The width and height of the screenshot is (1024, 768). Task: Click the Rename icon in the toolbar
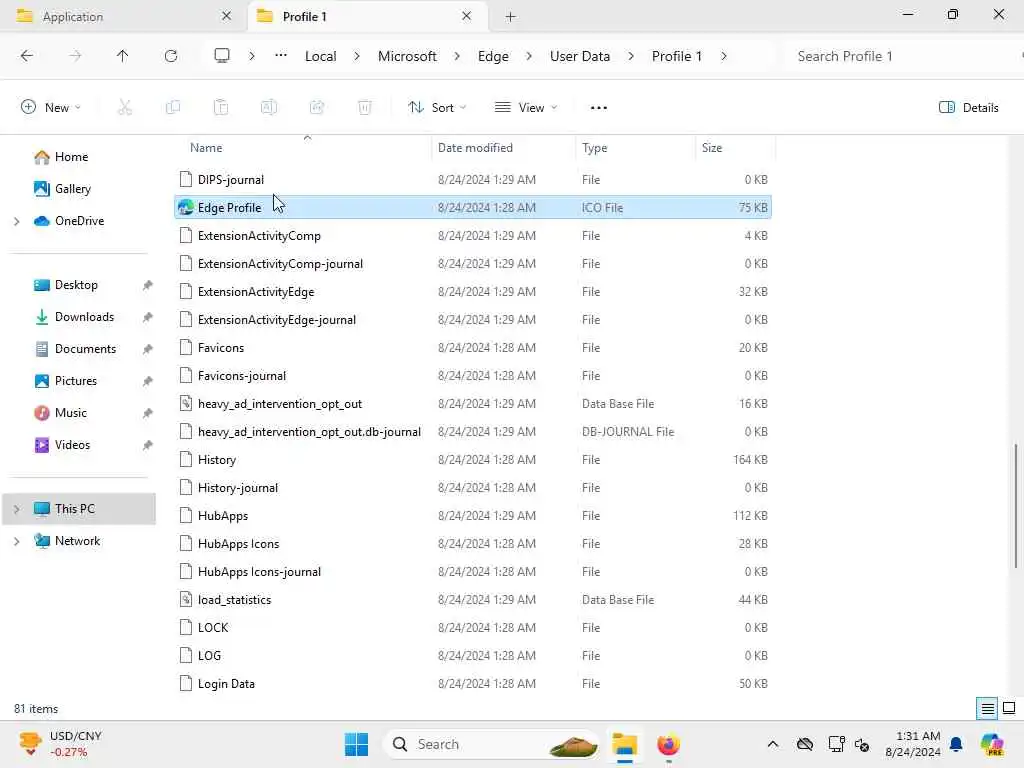[269, 108]
